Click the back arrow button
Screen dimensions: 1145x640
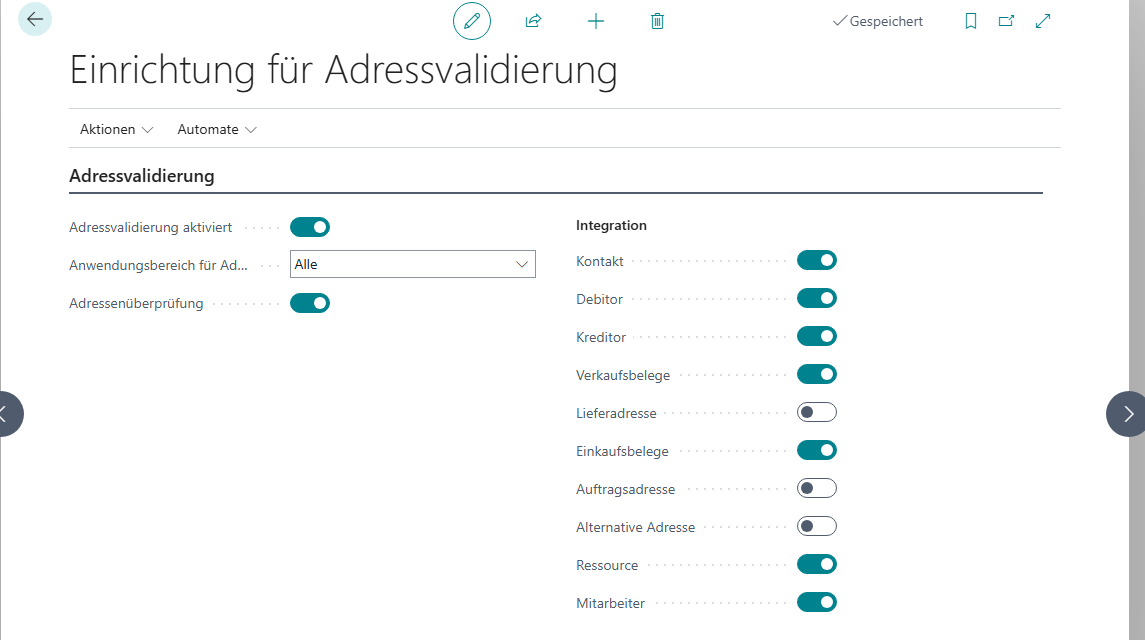[34, 19]
